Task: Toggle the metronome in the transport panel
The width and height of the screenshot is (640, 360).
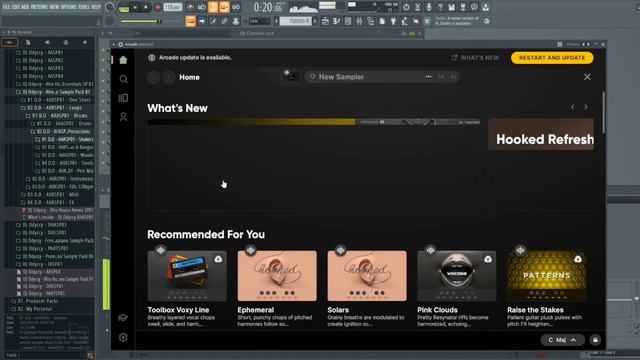Action: pos(191,7)
